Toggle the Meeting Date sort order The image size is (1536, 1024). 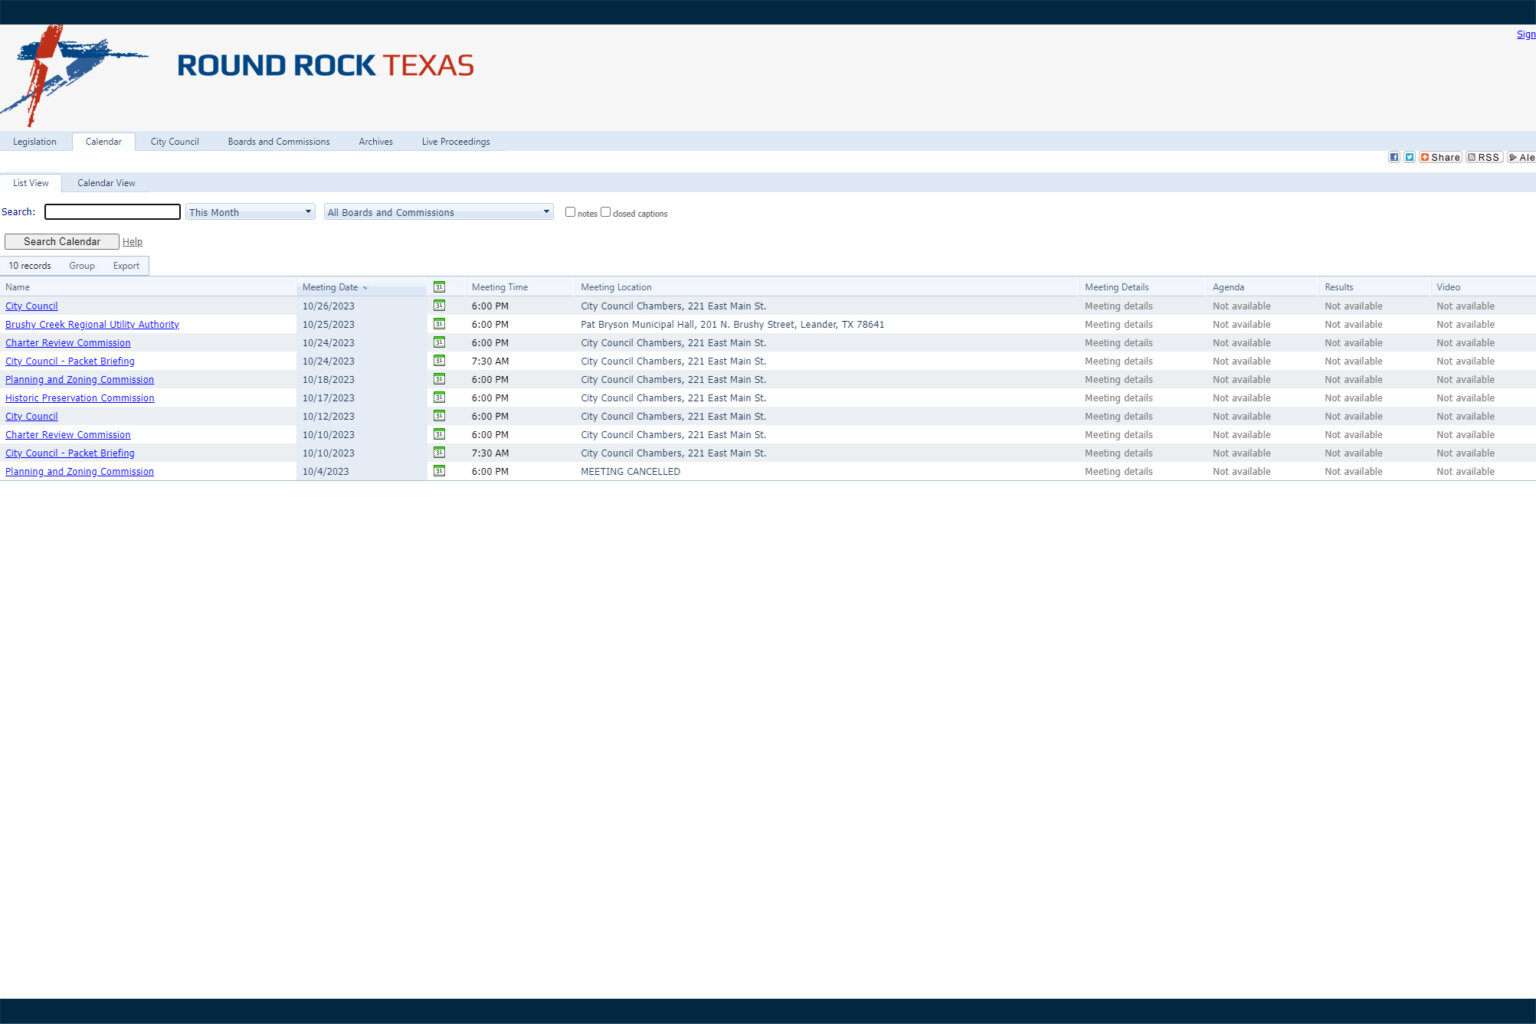[x=333, y=287]
